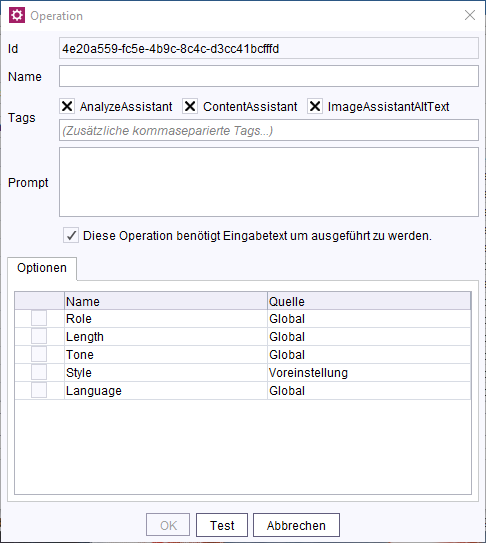Tick the Tone option checkbox
Image resolution: width=486 pixels, height=543 pixels.
click(39, 354)
